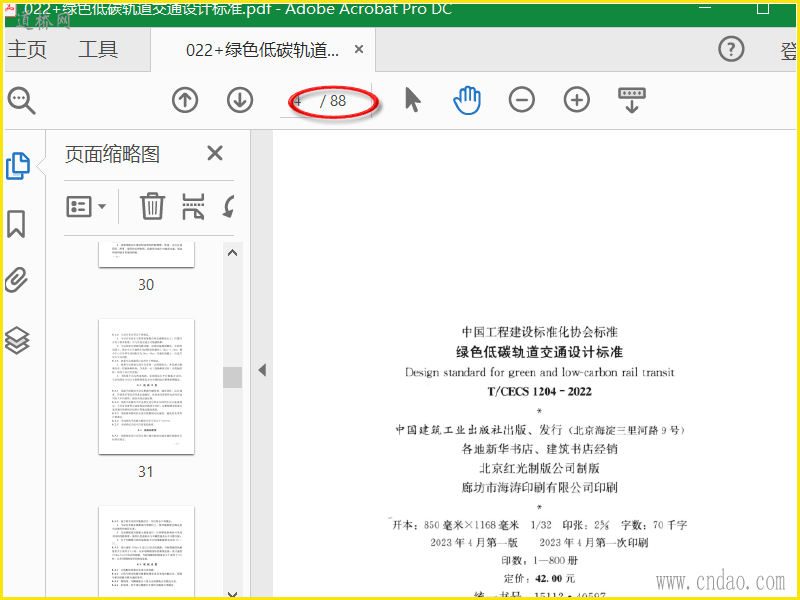Viewport: 800px width, 600px height.
Task: Click the text T/CECS 1204-2022
Action: (539, 391)
